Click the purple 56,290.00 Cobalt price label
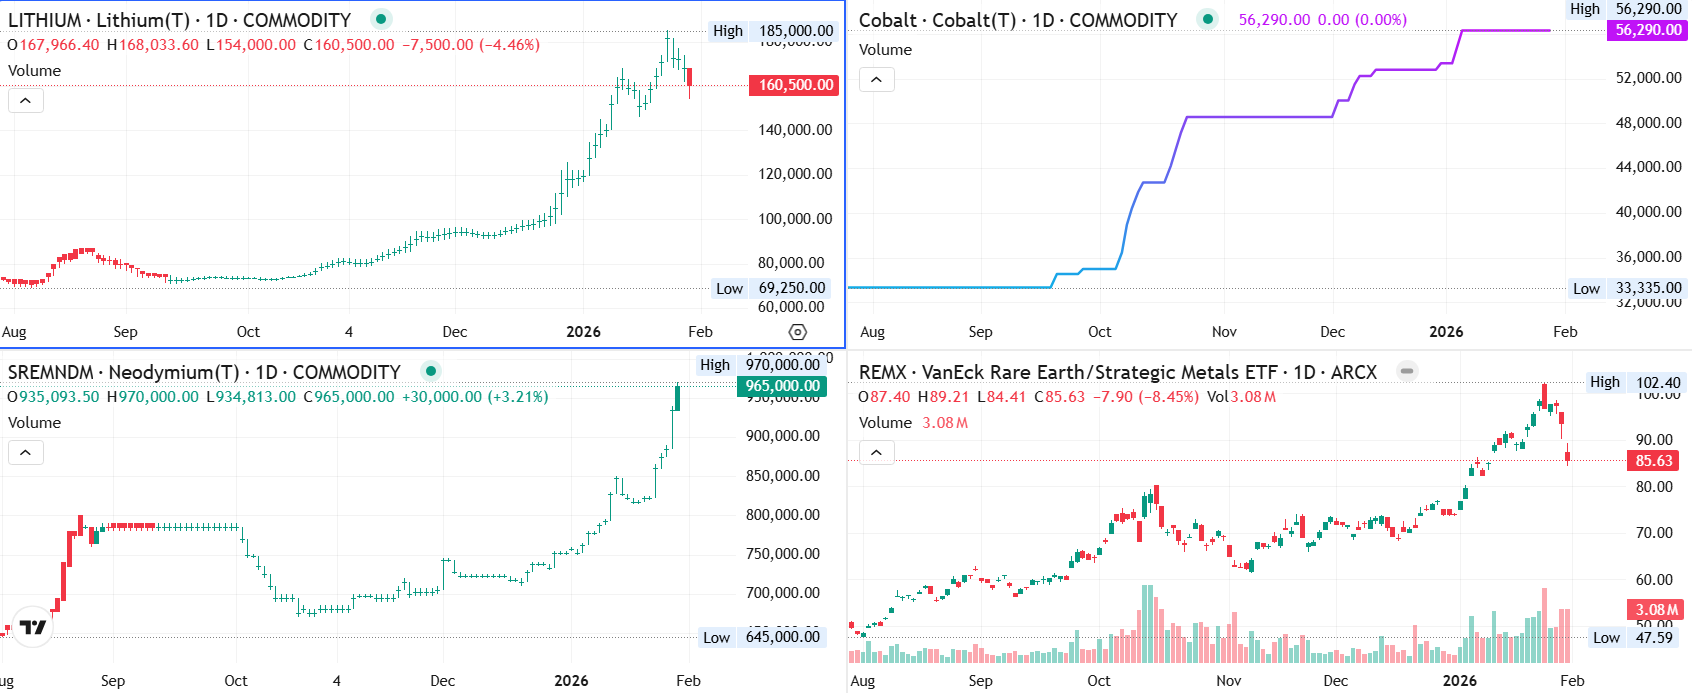 pyautogui.click(x=1648, y=30)
